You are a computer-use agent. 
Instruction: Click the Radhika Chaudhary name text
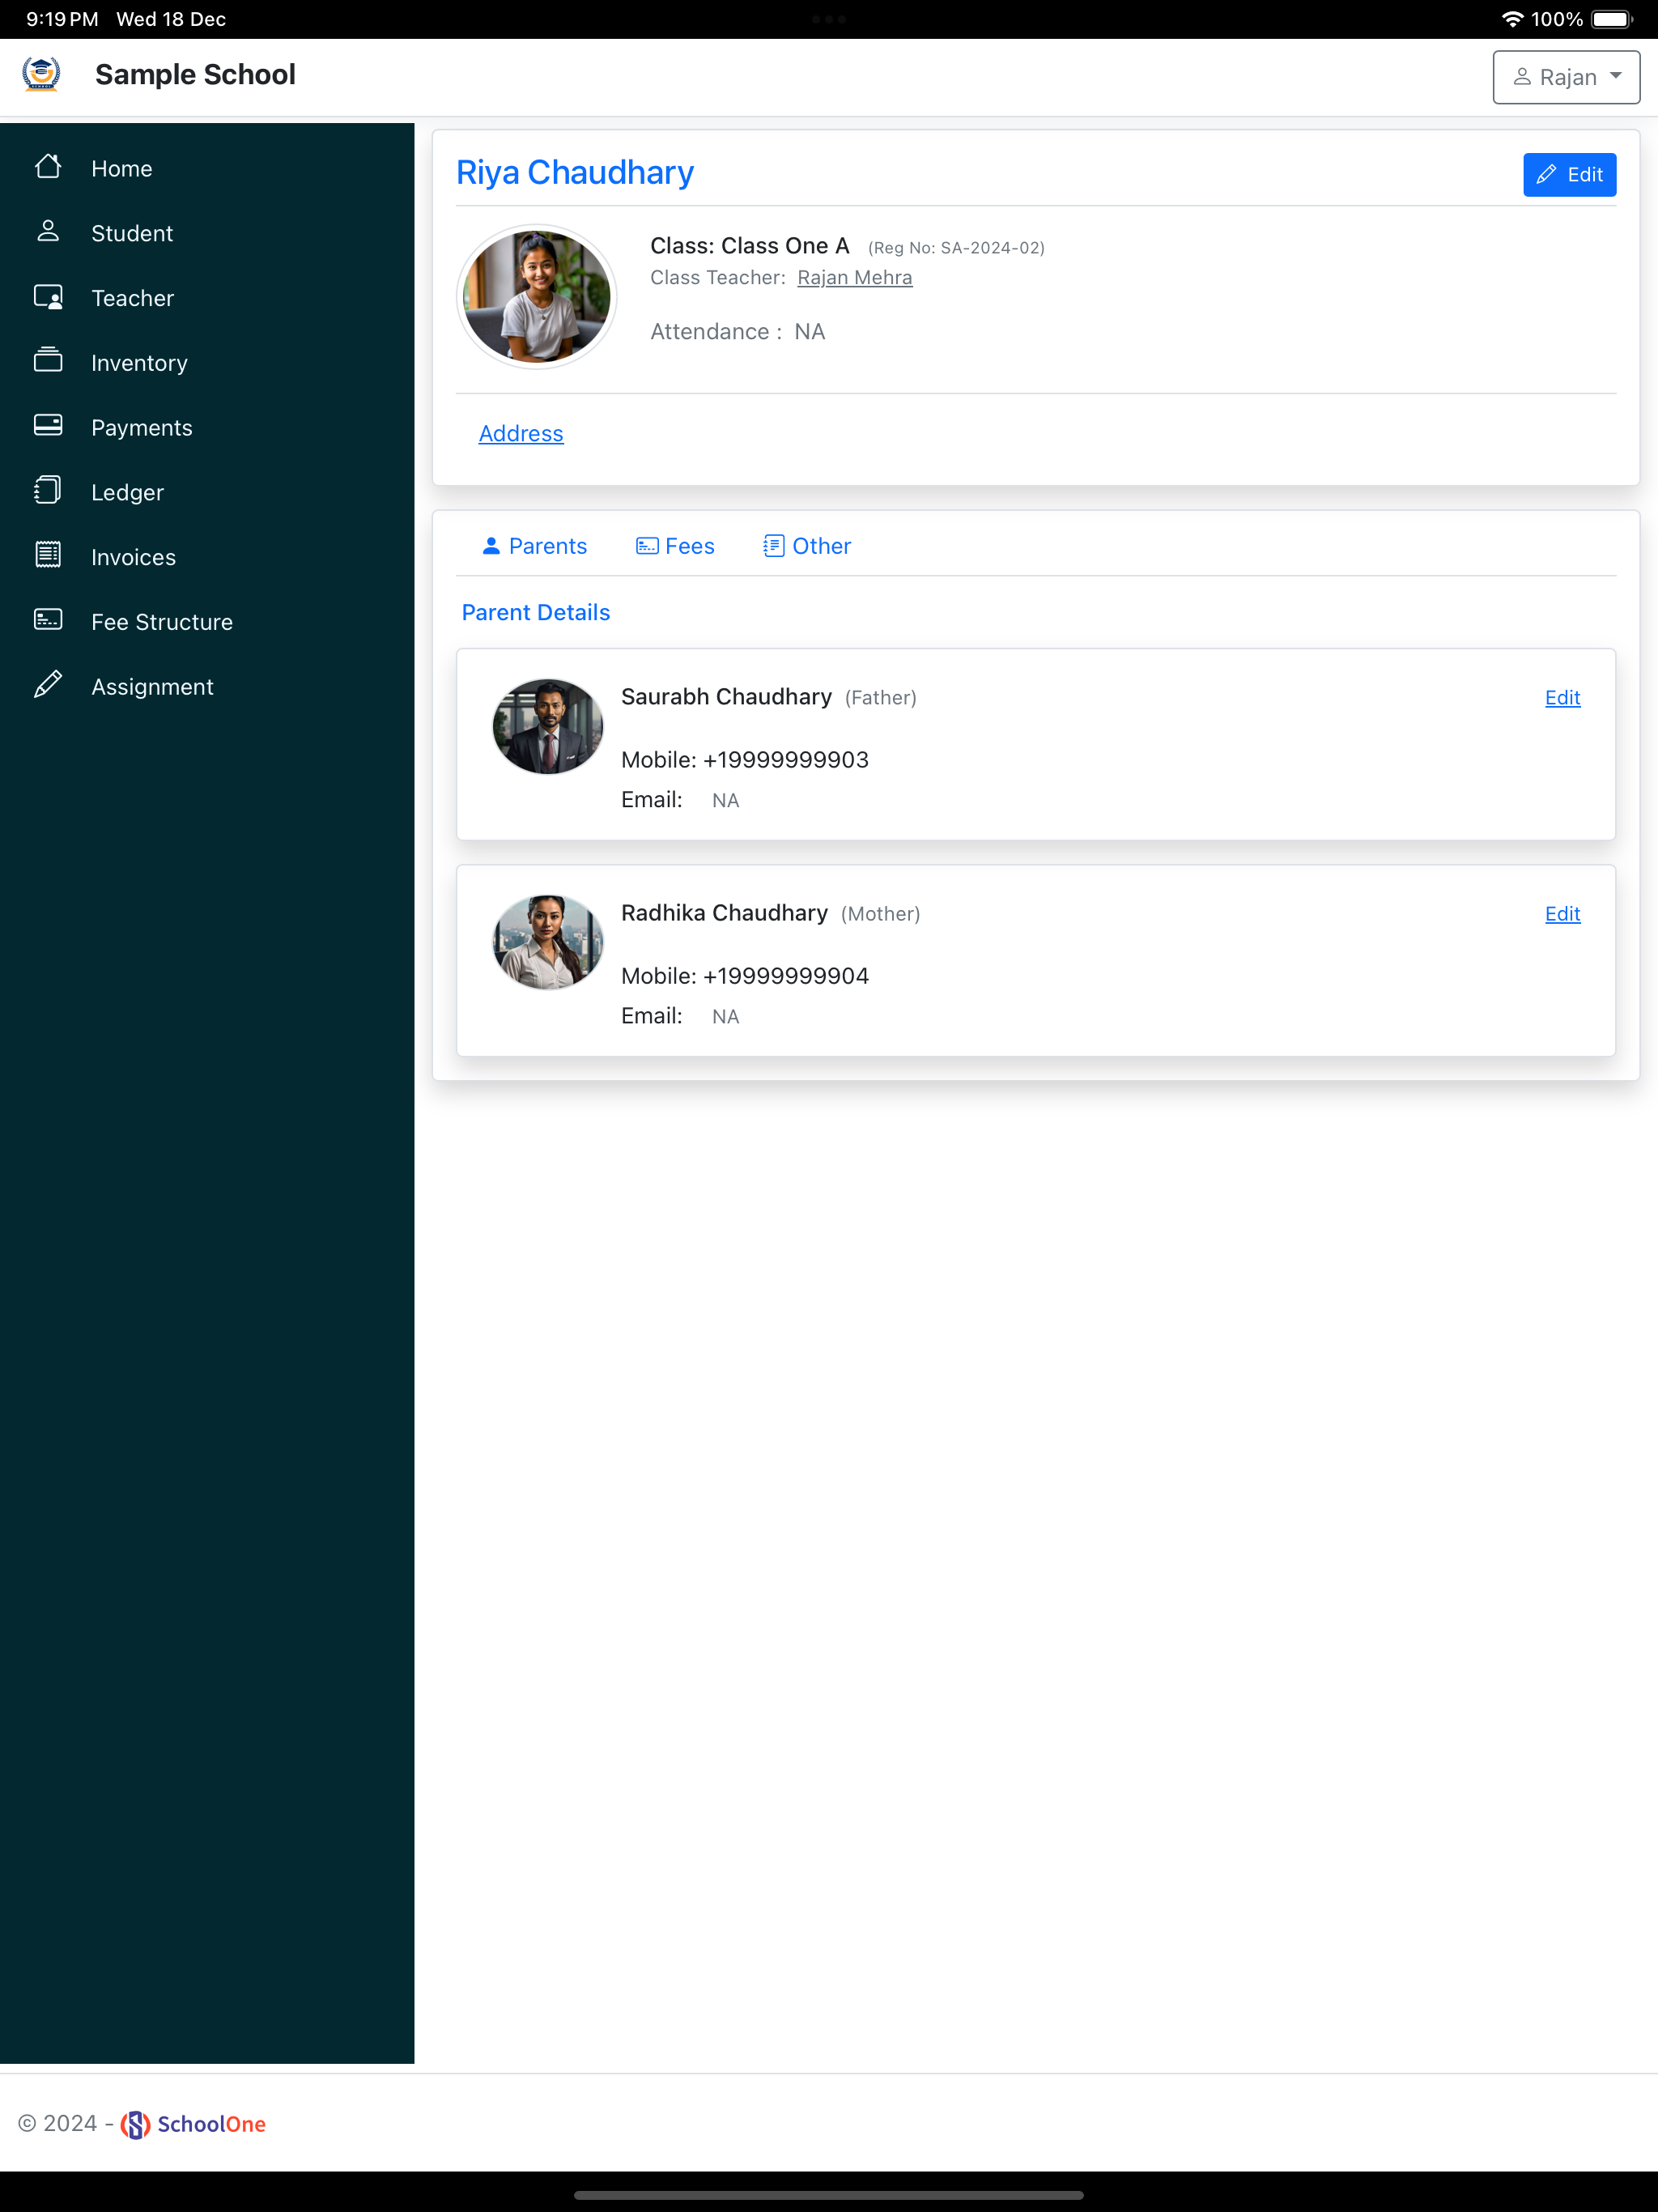pos(724,913)
